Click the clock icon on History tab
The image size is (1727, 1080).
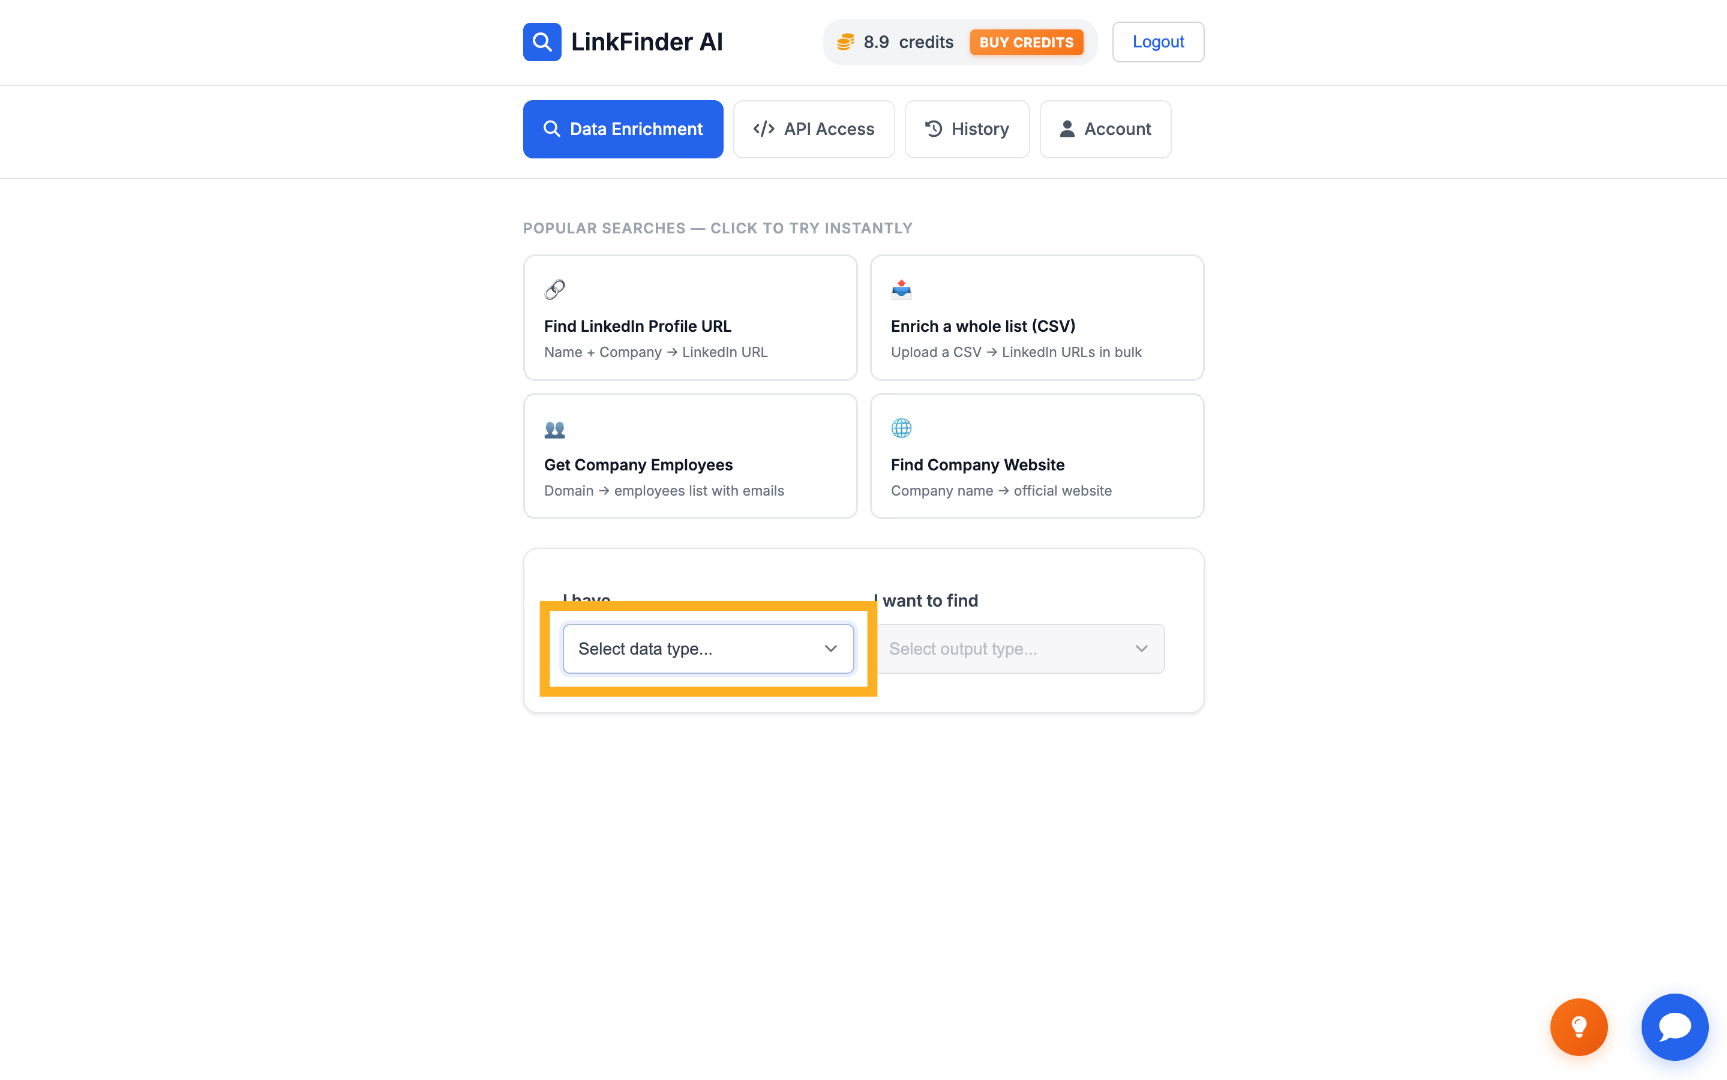934,129
